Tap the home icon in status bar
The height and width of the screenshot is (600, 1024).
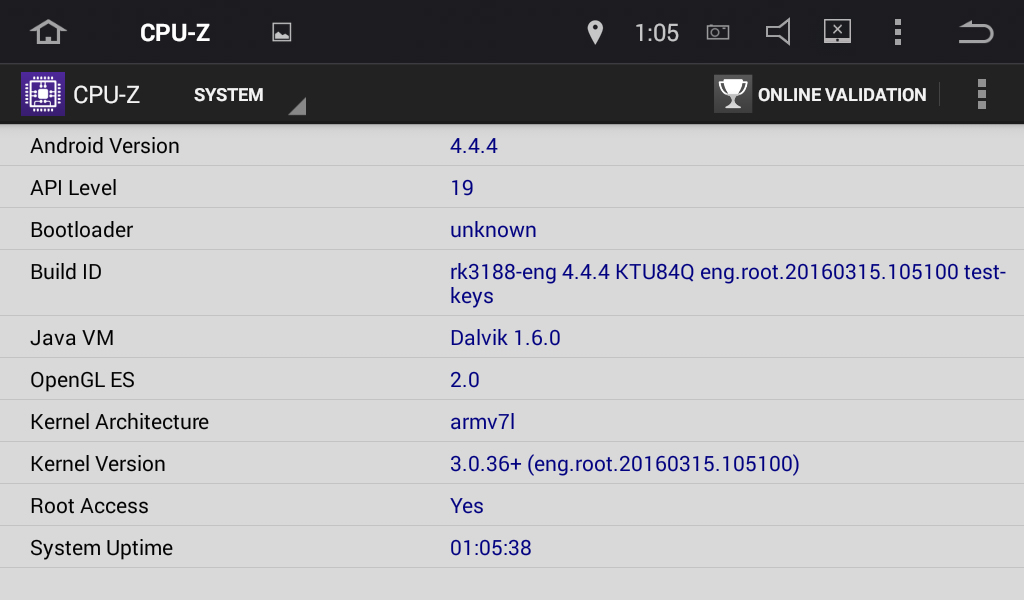[48, 32]
